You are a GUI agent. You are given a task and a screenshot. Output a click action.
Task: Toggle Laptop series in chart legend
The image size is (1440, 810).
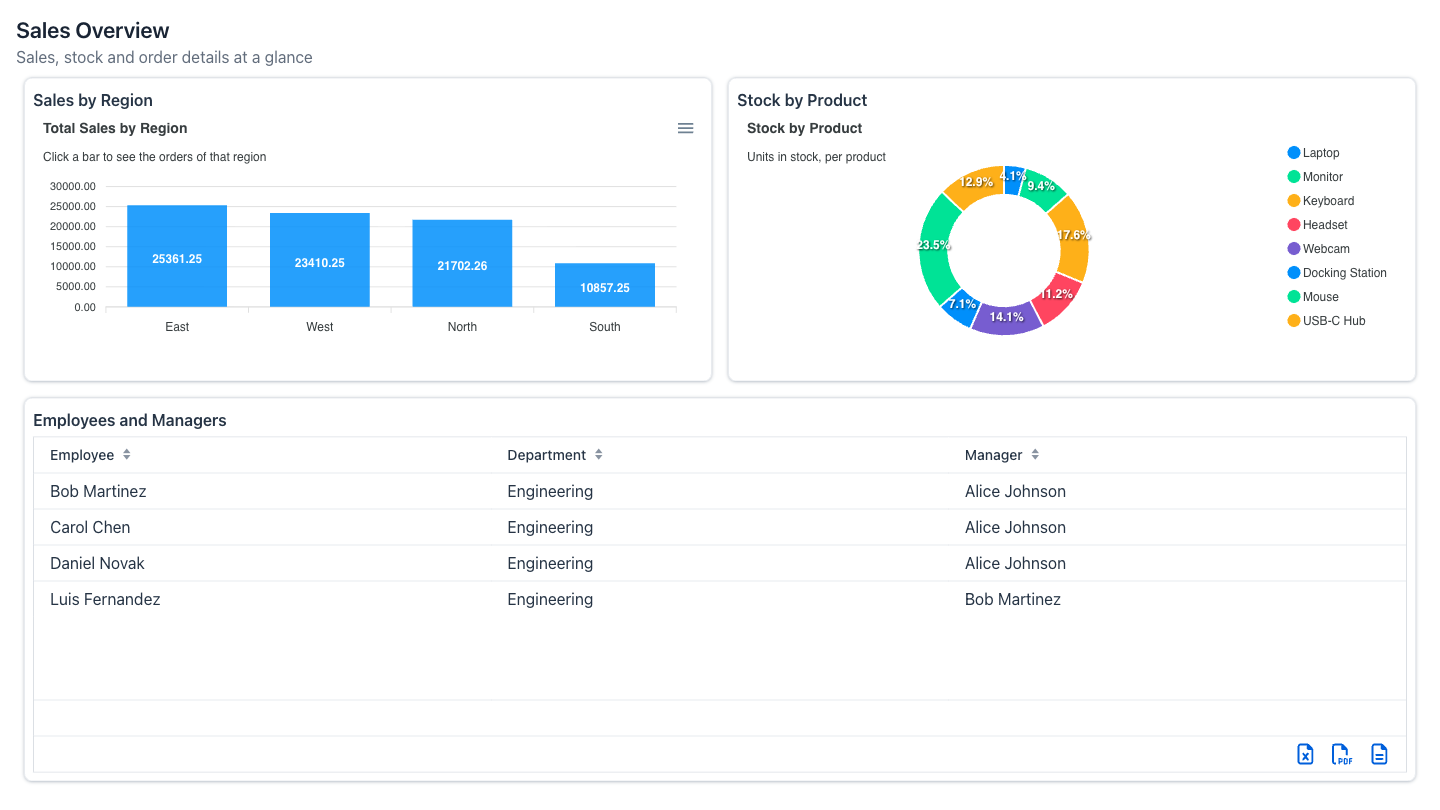1314,153
